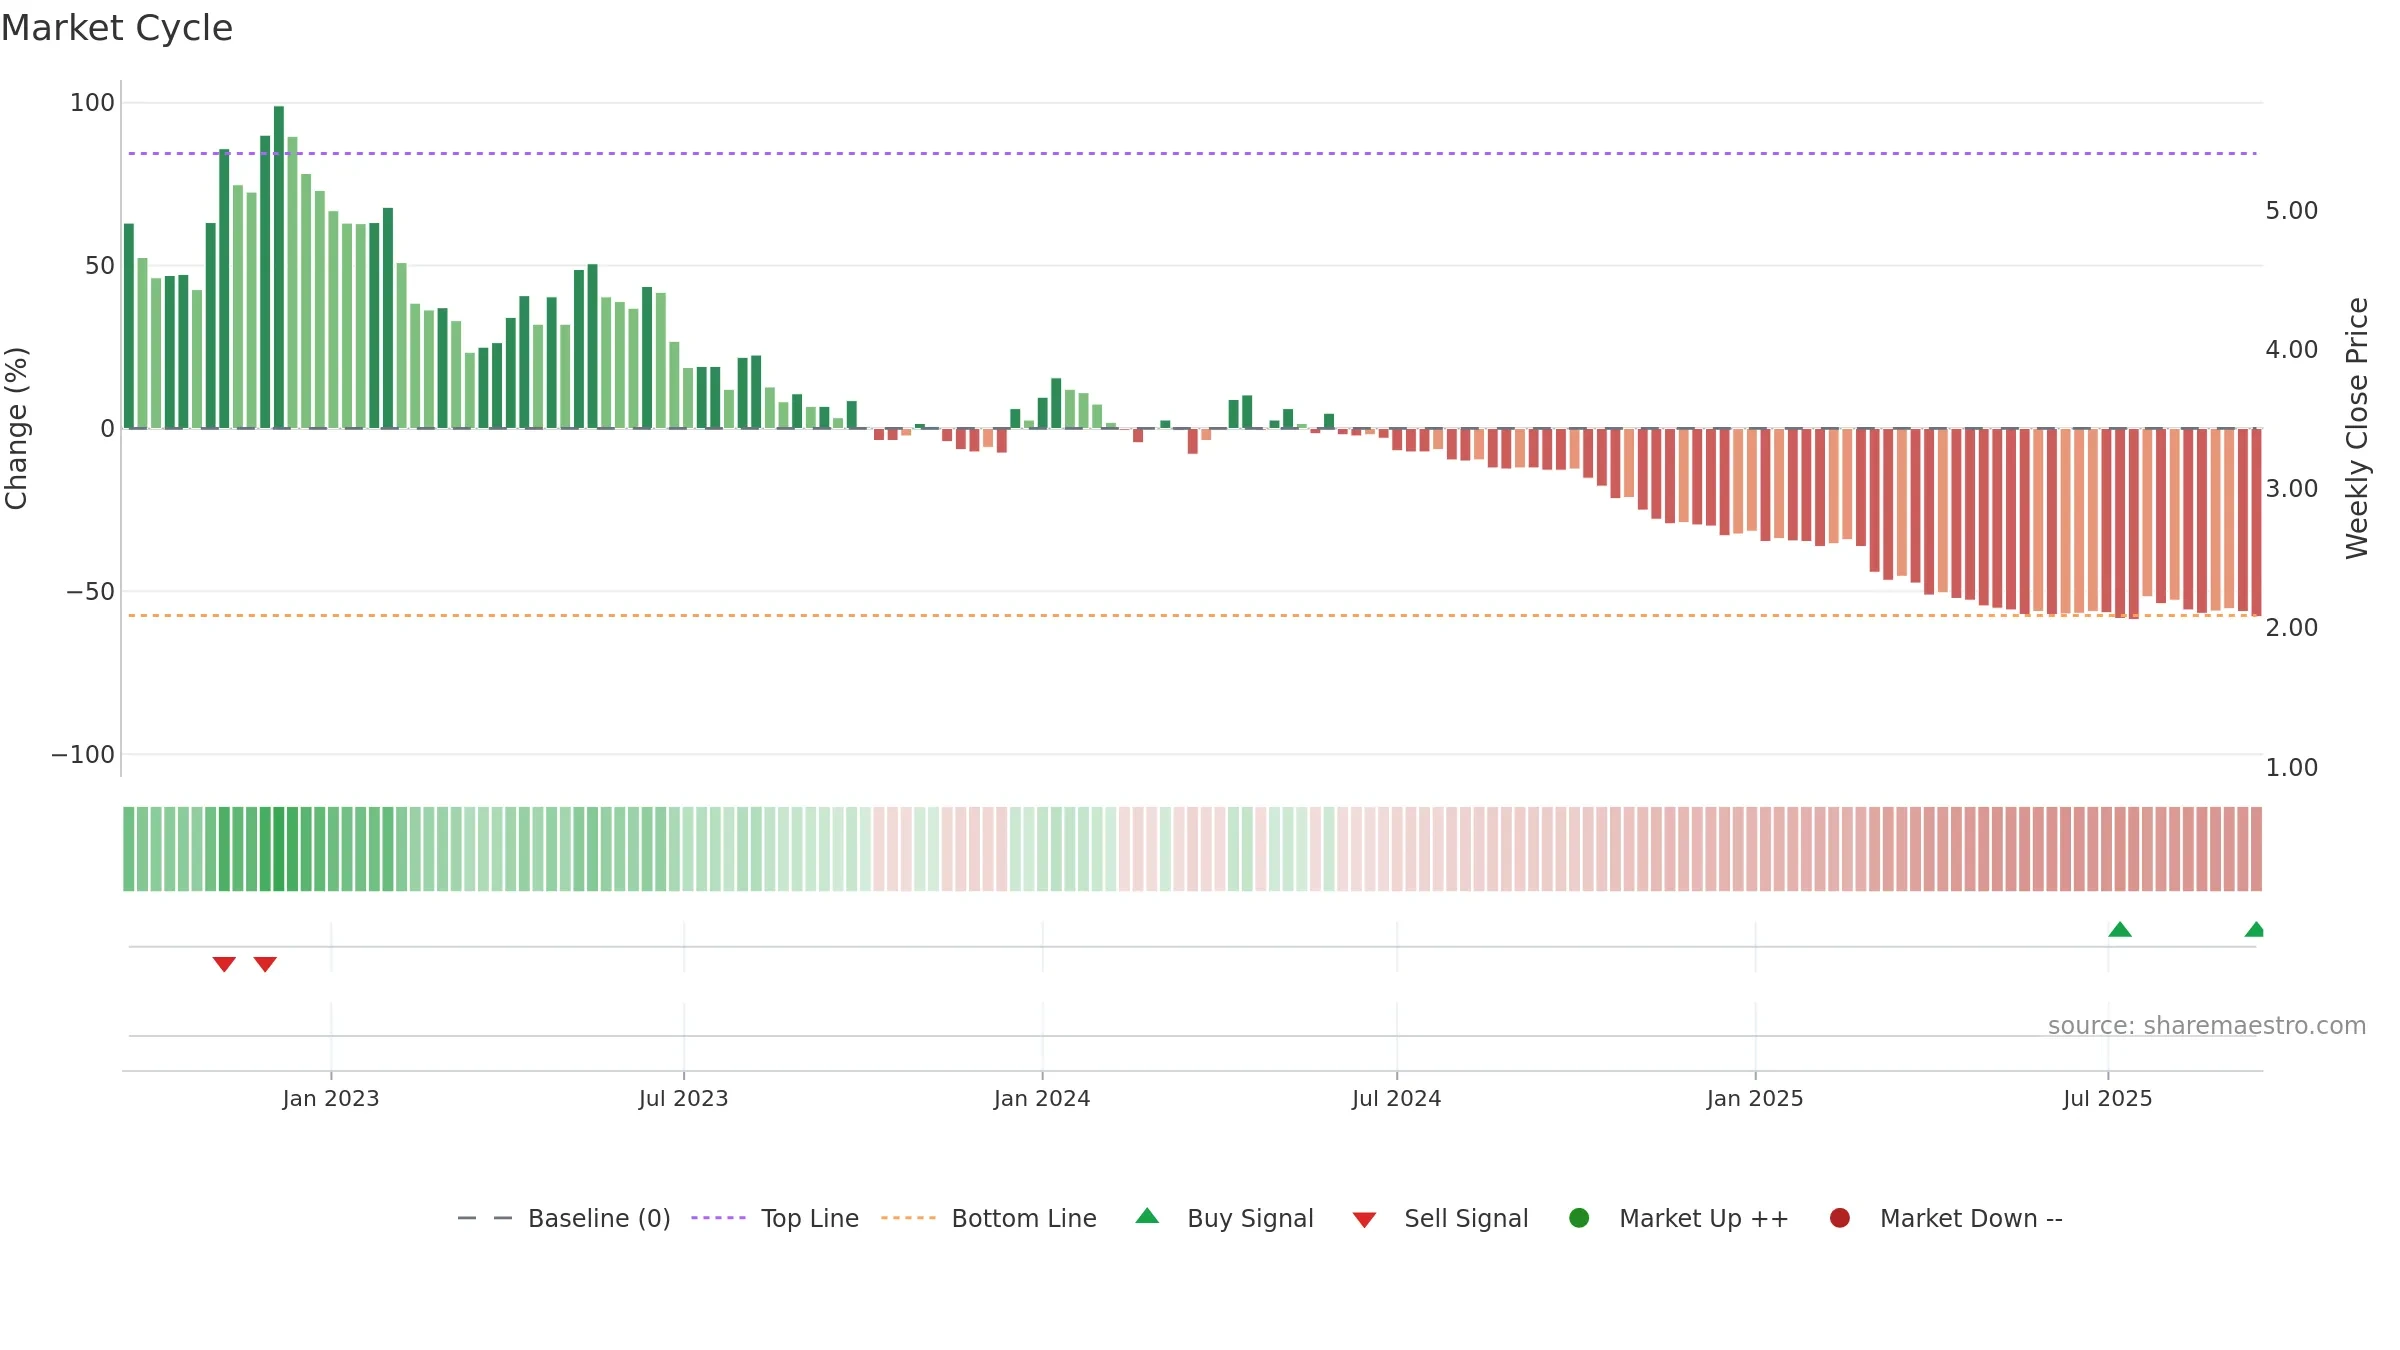Click the Weekly Close Price axis title

click(2357, 428)
